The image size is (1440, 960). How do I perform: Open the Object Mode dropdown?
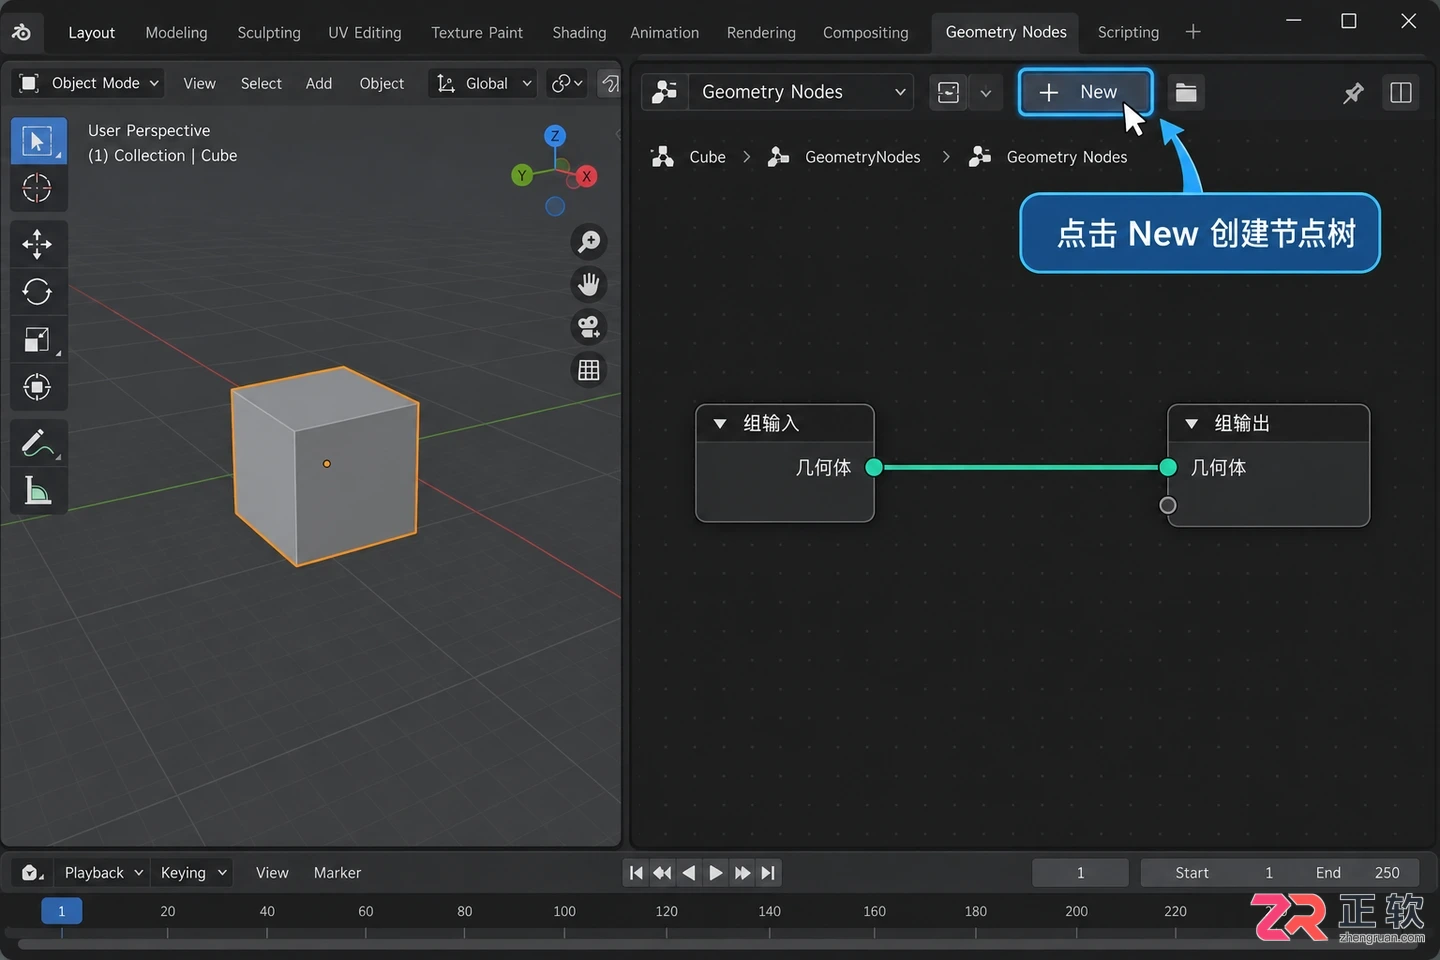click(88, 83)
